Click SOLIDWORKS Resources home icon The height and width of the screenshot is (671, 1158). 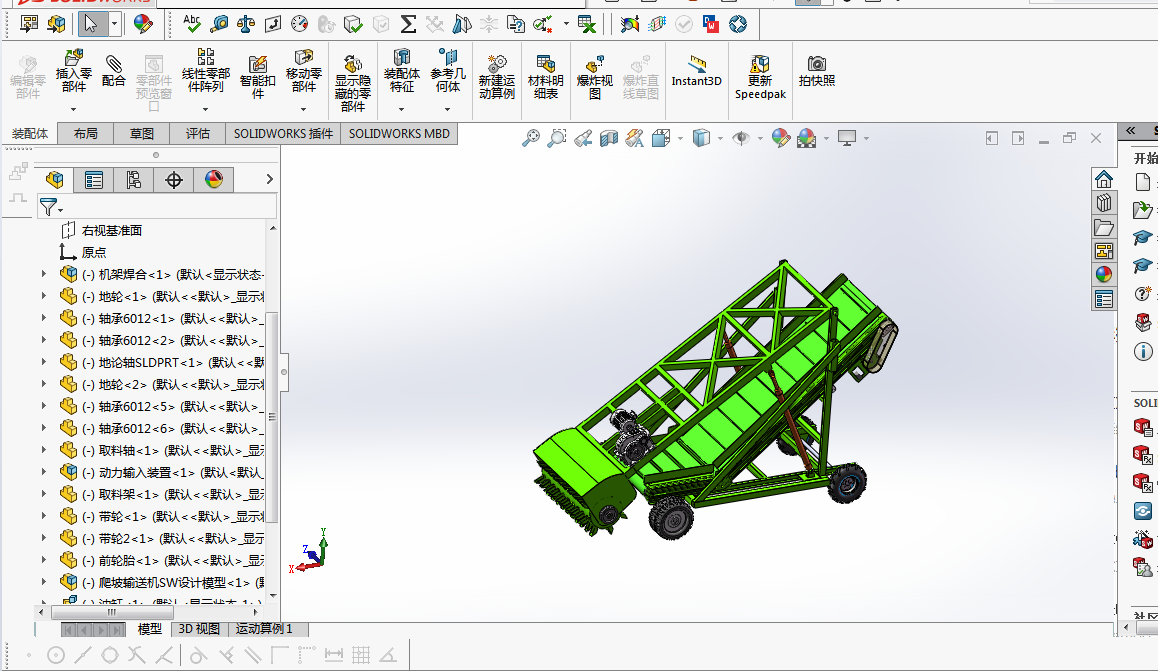click(x=1103, y=179)
